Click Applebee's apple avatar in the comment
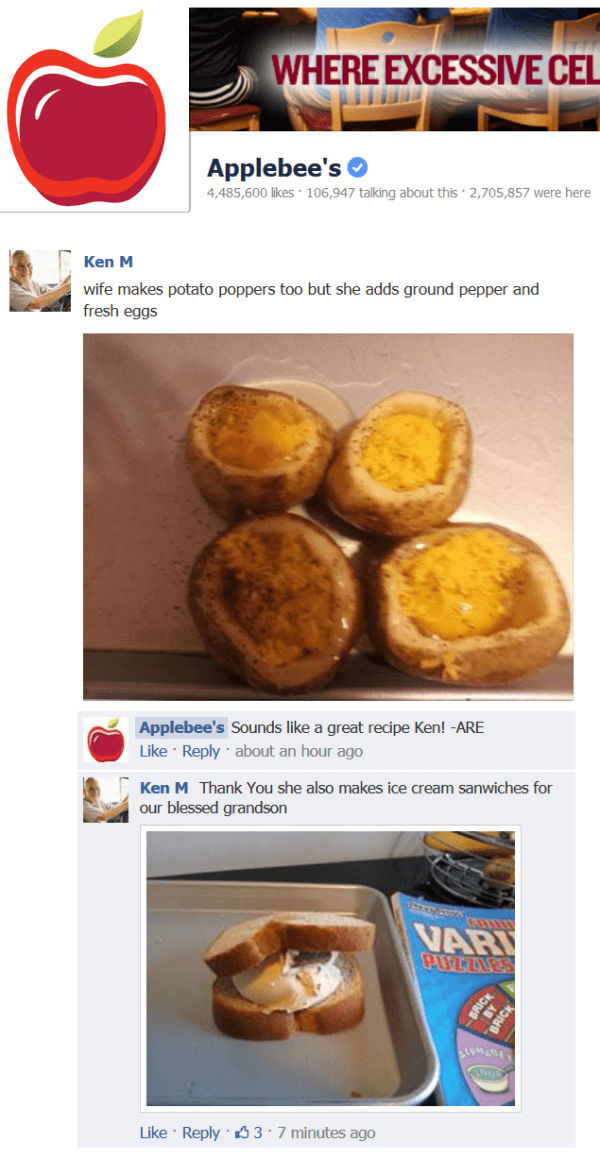The height and width of the screenshot is (1159, 600). pyautogui.click(x=106, y=739)
